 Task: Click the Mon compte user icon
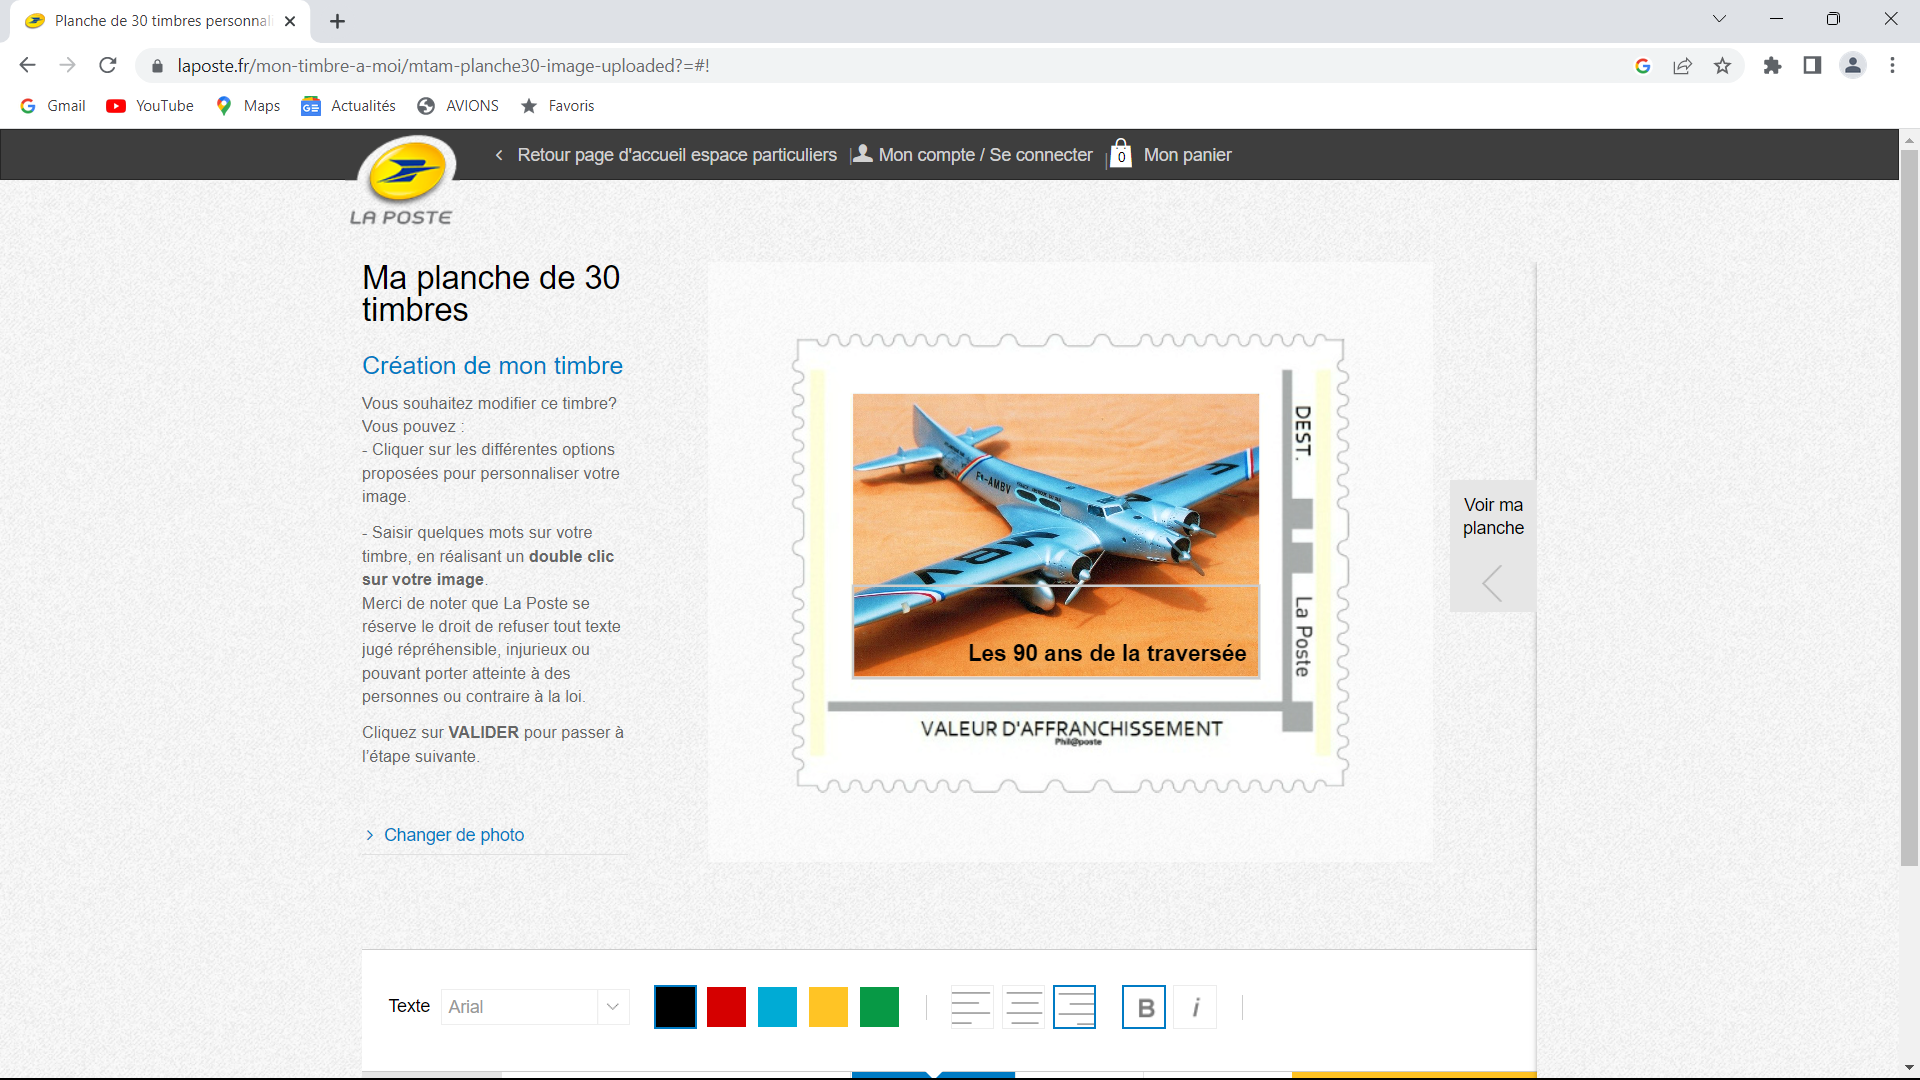[862, 154]
